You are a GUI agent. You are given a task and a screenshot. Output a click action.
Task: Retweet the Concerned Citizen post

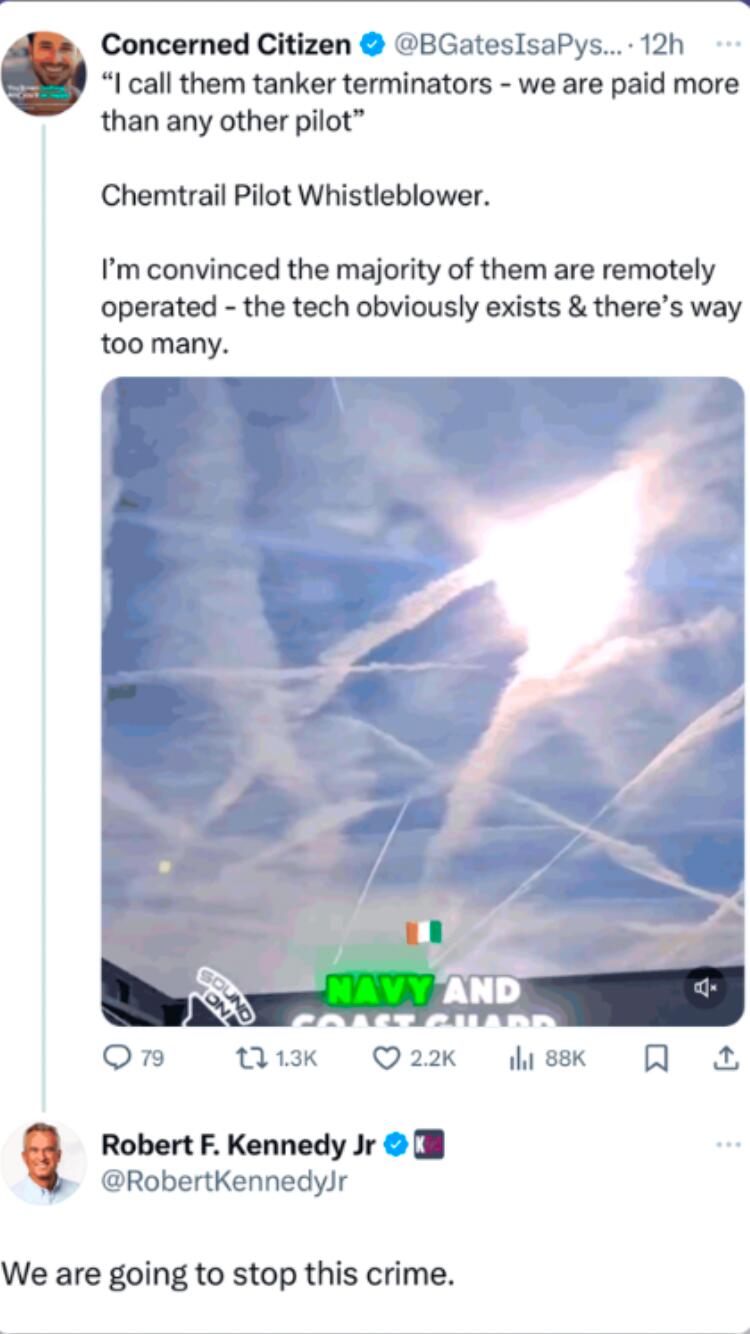pos(280,1058)
